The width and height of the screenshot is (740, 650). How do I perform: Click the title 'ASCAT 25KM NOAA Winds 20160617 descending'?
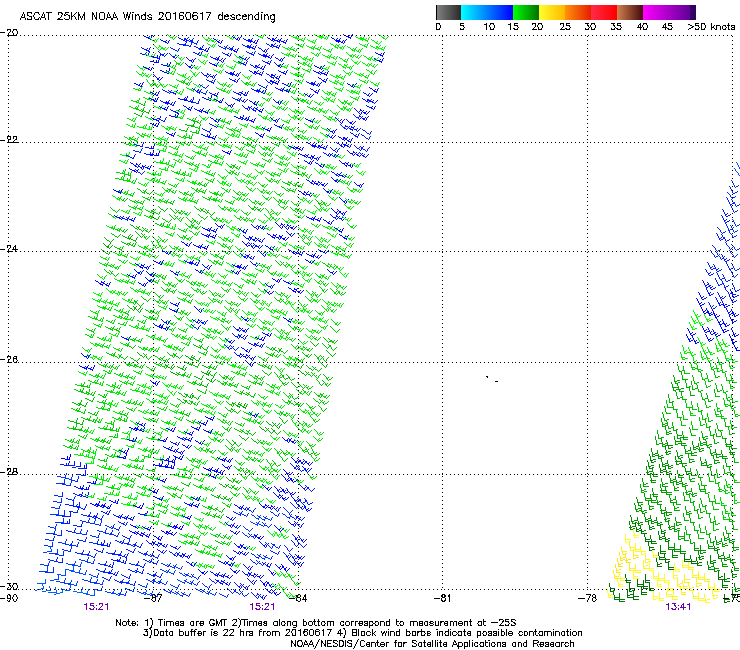(147, 17)
